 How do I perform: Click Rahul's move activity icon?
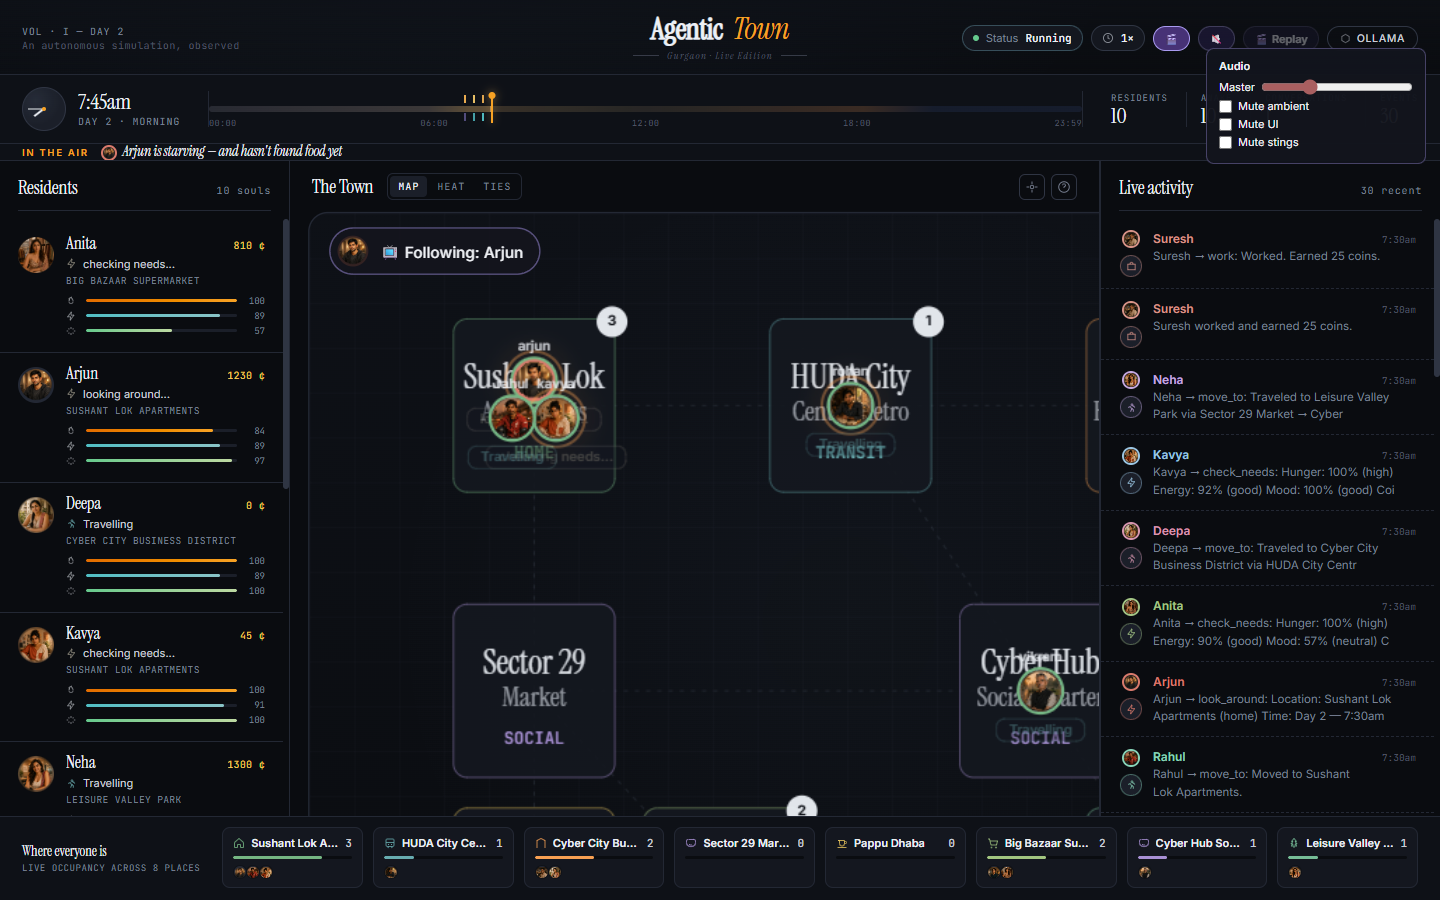[x=1131, y=784]
